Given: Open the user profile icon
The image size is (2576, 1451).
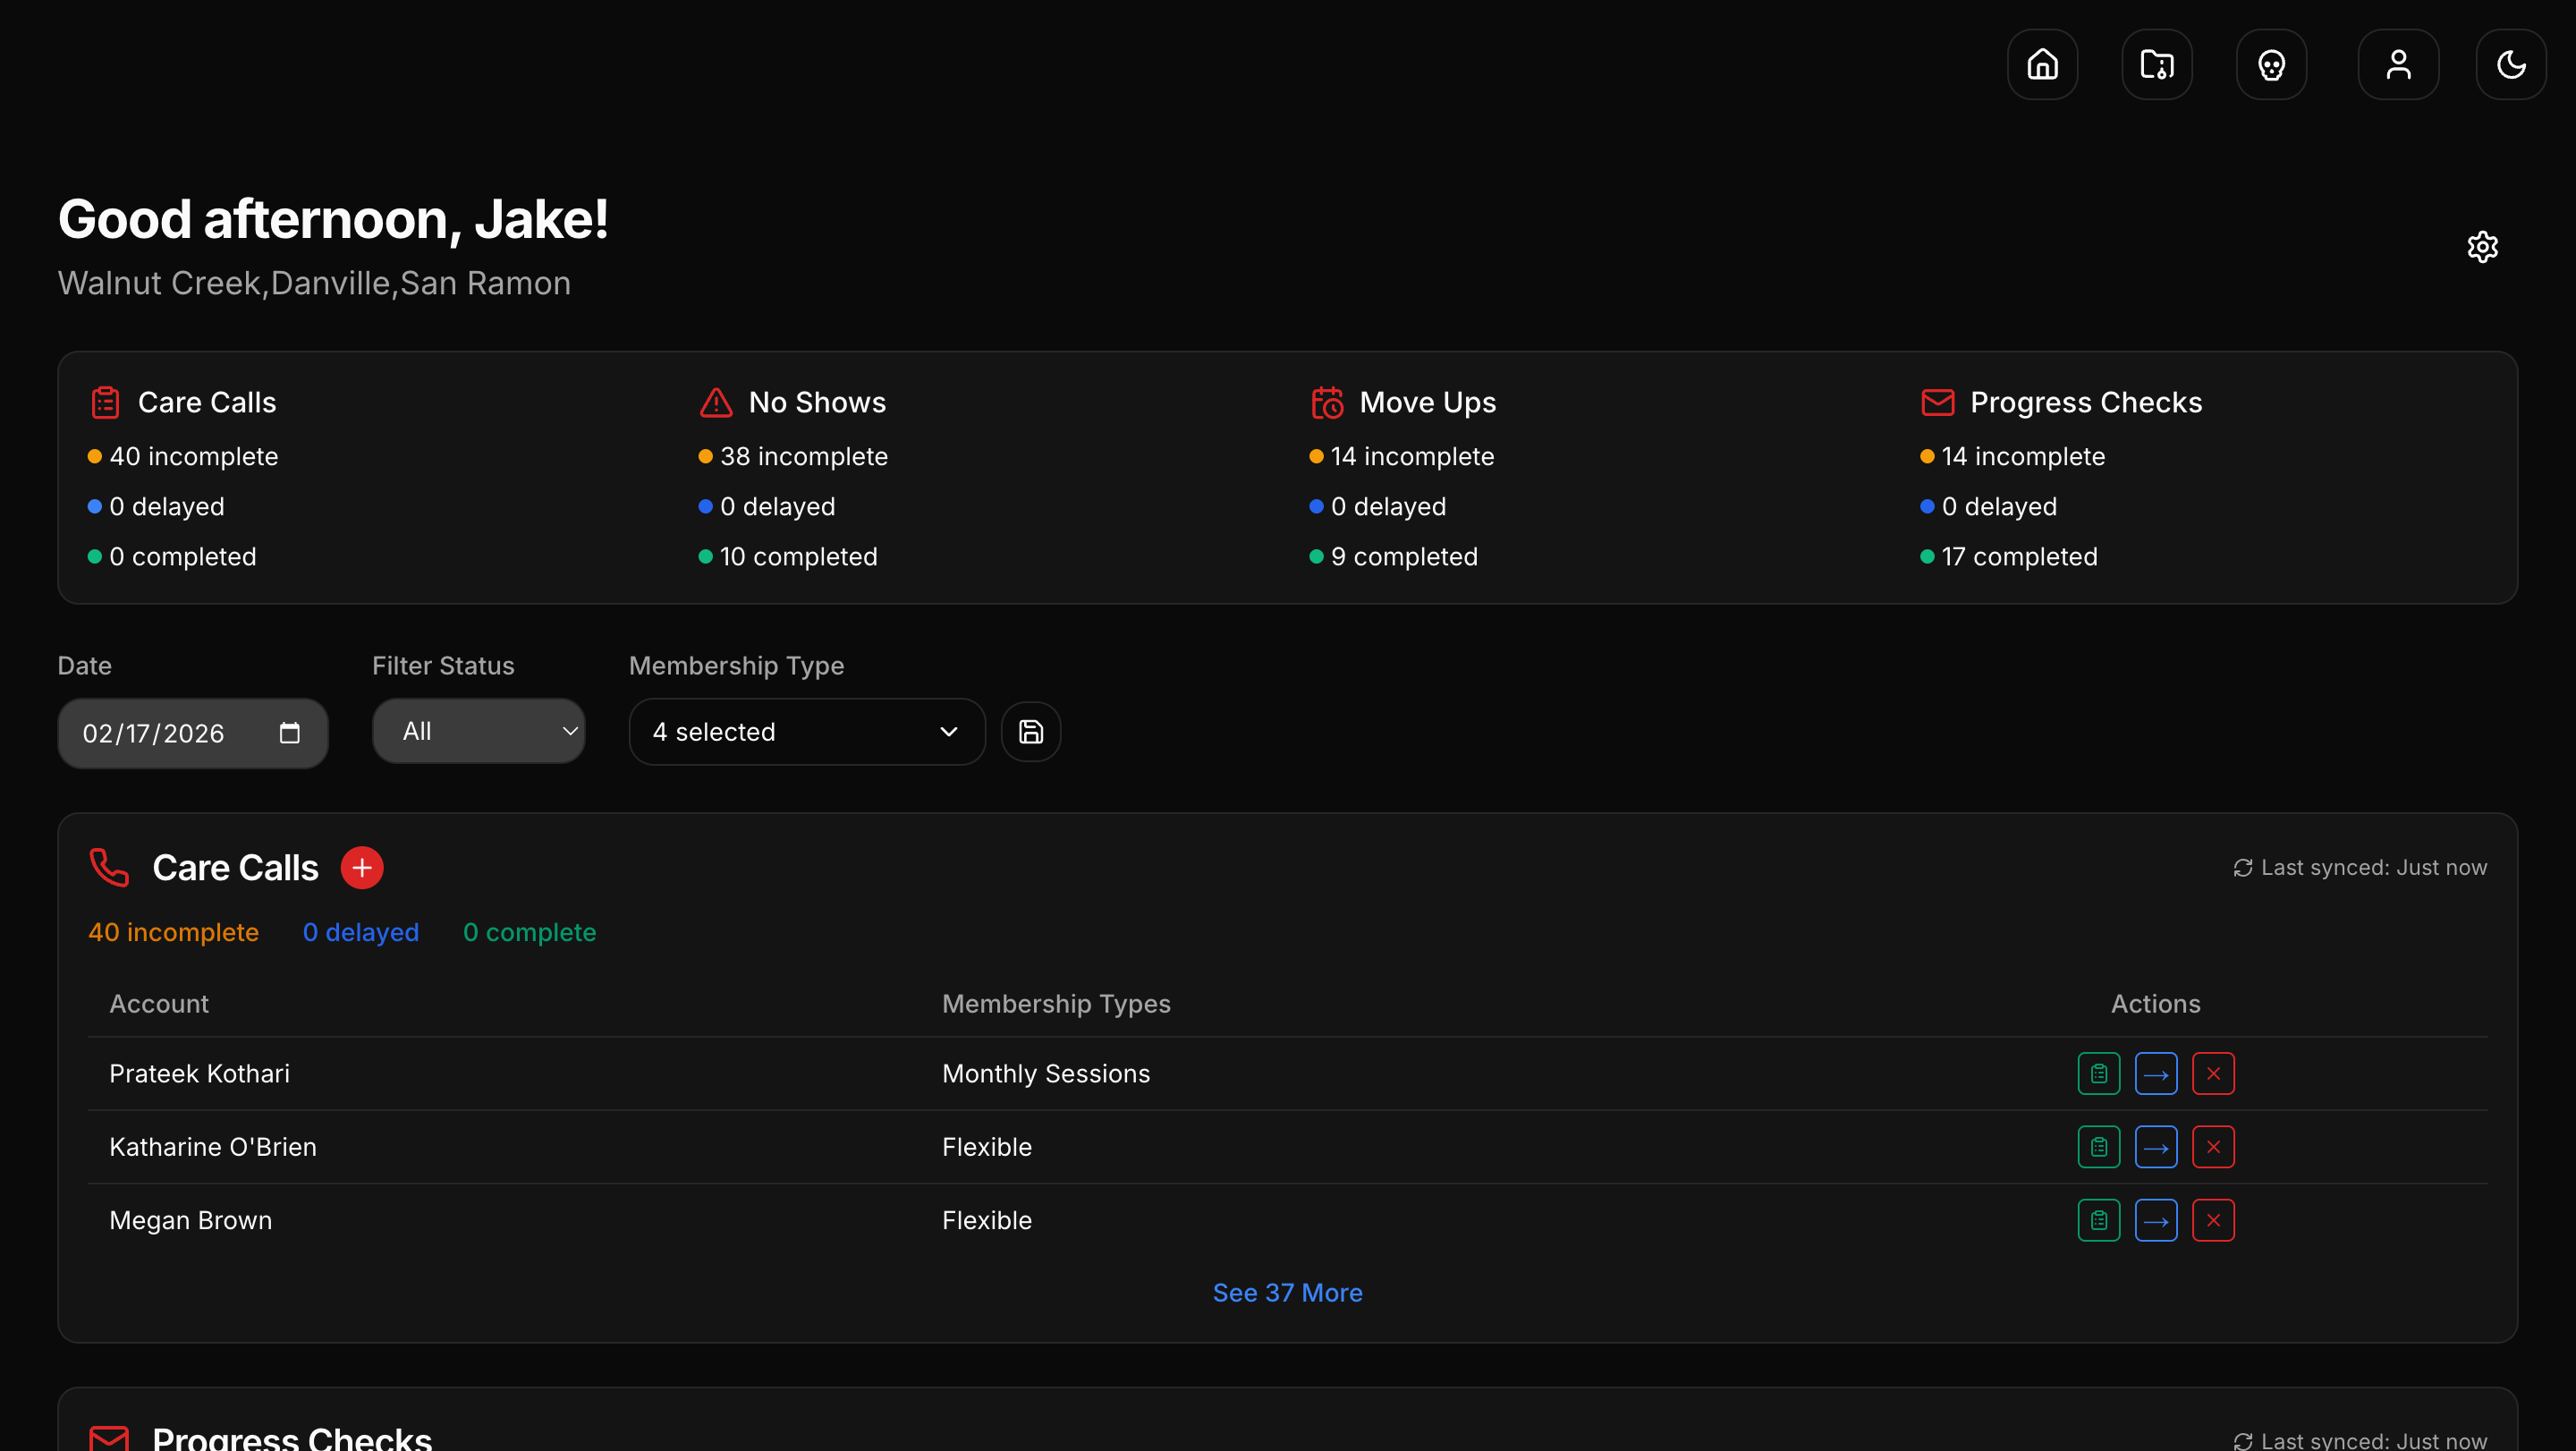Looking at the screenshot, I should click(2398, 64).
